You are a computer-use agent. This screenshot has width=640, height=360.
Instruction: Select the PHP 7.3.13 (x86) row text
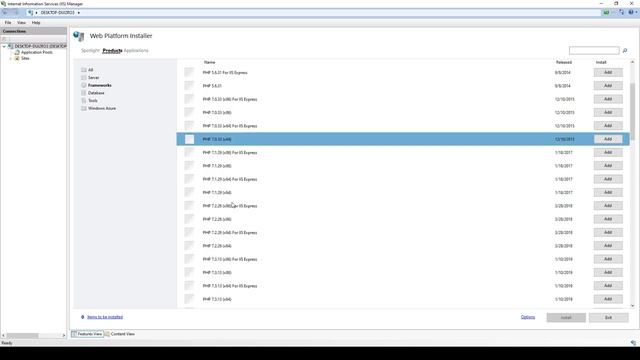click(x=217, y=273)
